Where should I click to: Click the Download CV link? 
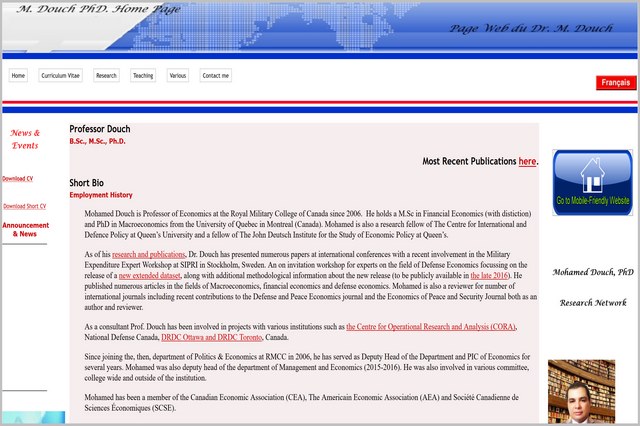pos(18,179)
